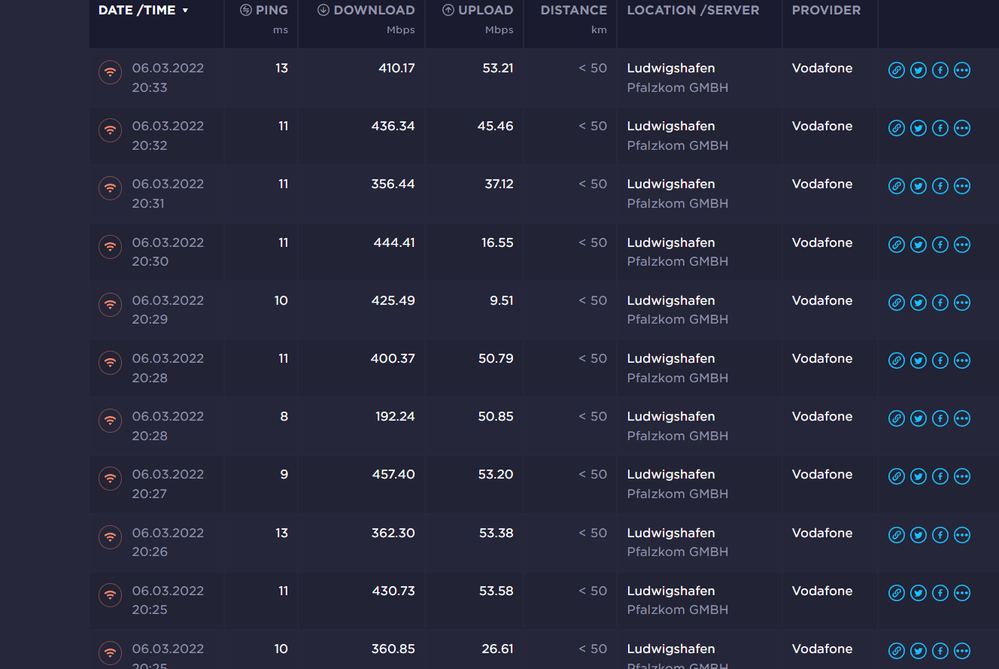Open more options for the 20:26 result
This screenshot has height=669, width=999.
(x=962, y=535)
